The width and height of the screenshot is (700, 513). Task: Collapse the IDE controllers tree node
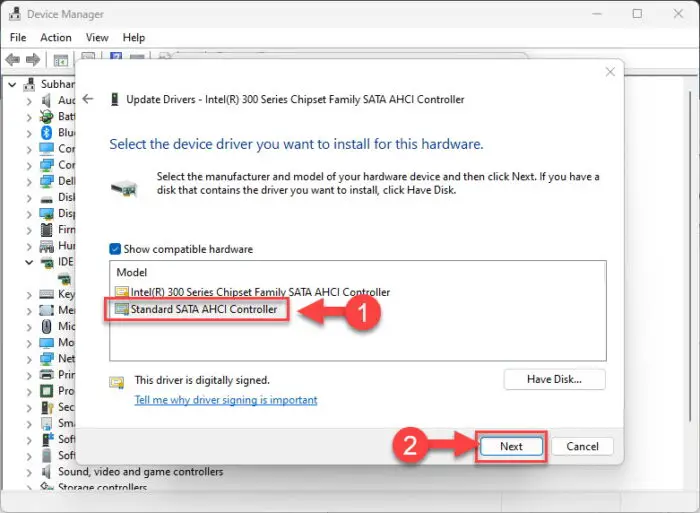(x=29, y=262)
